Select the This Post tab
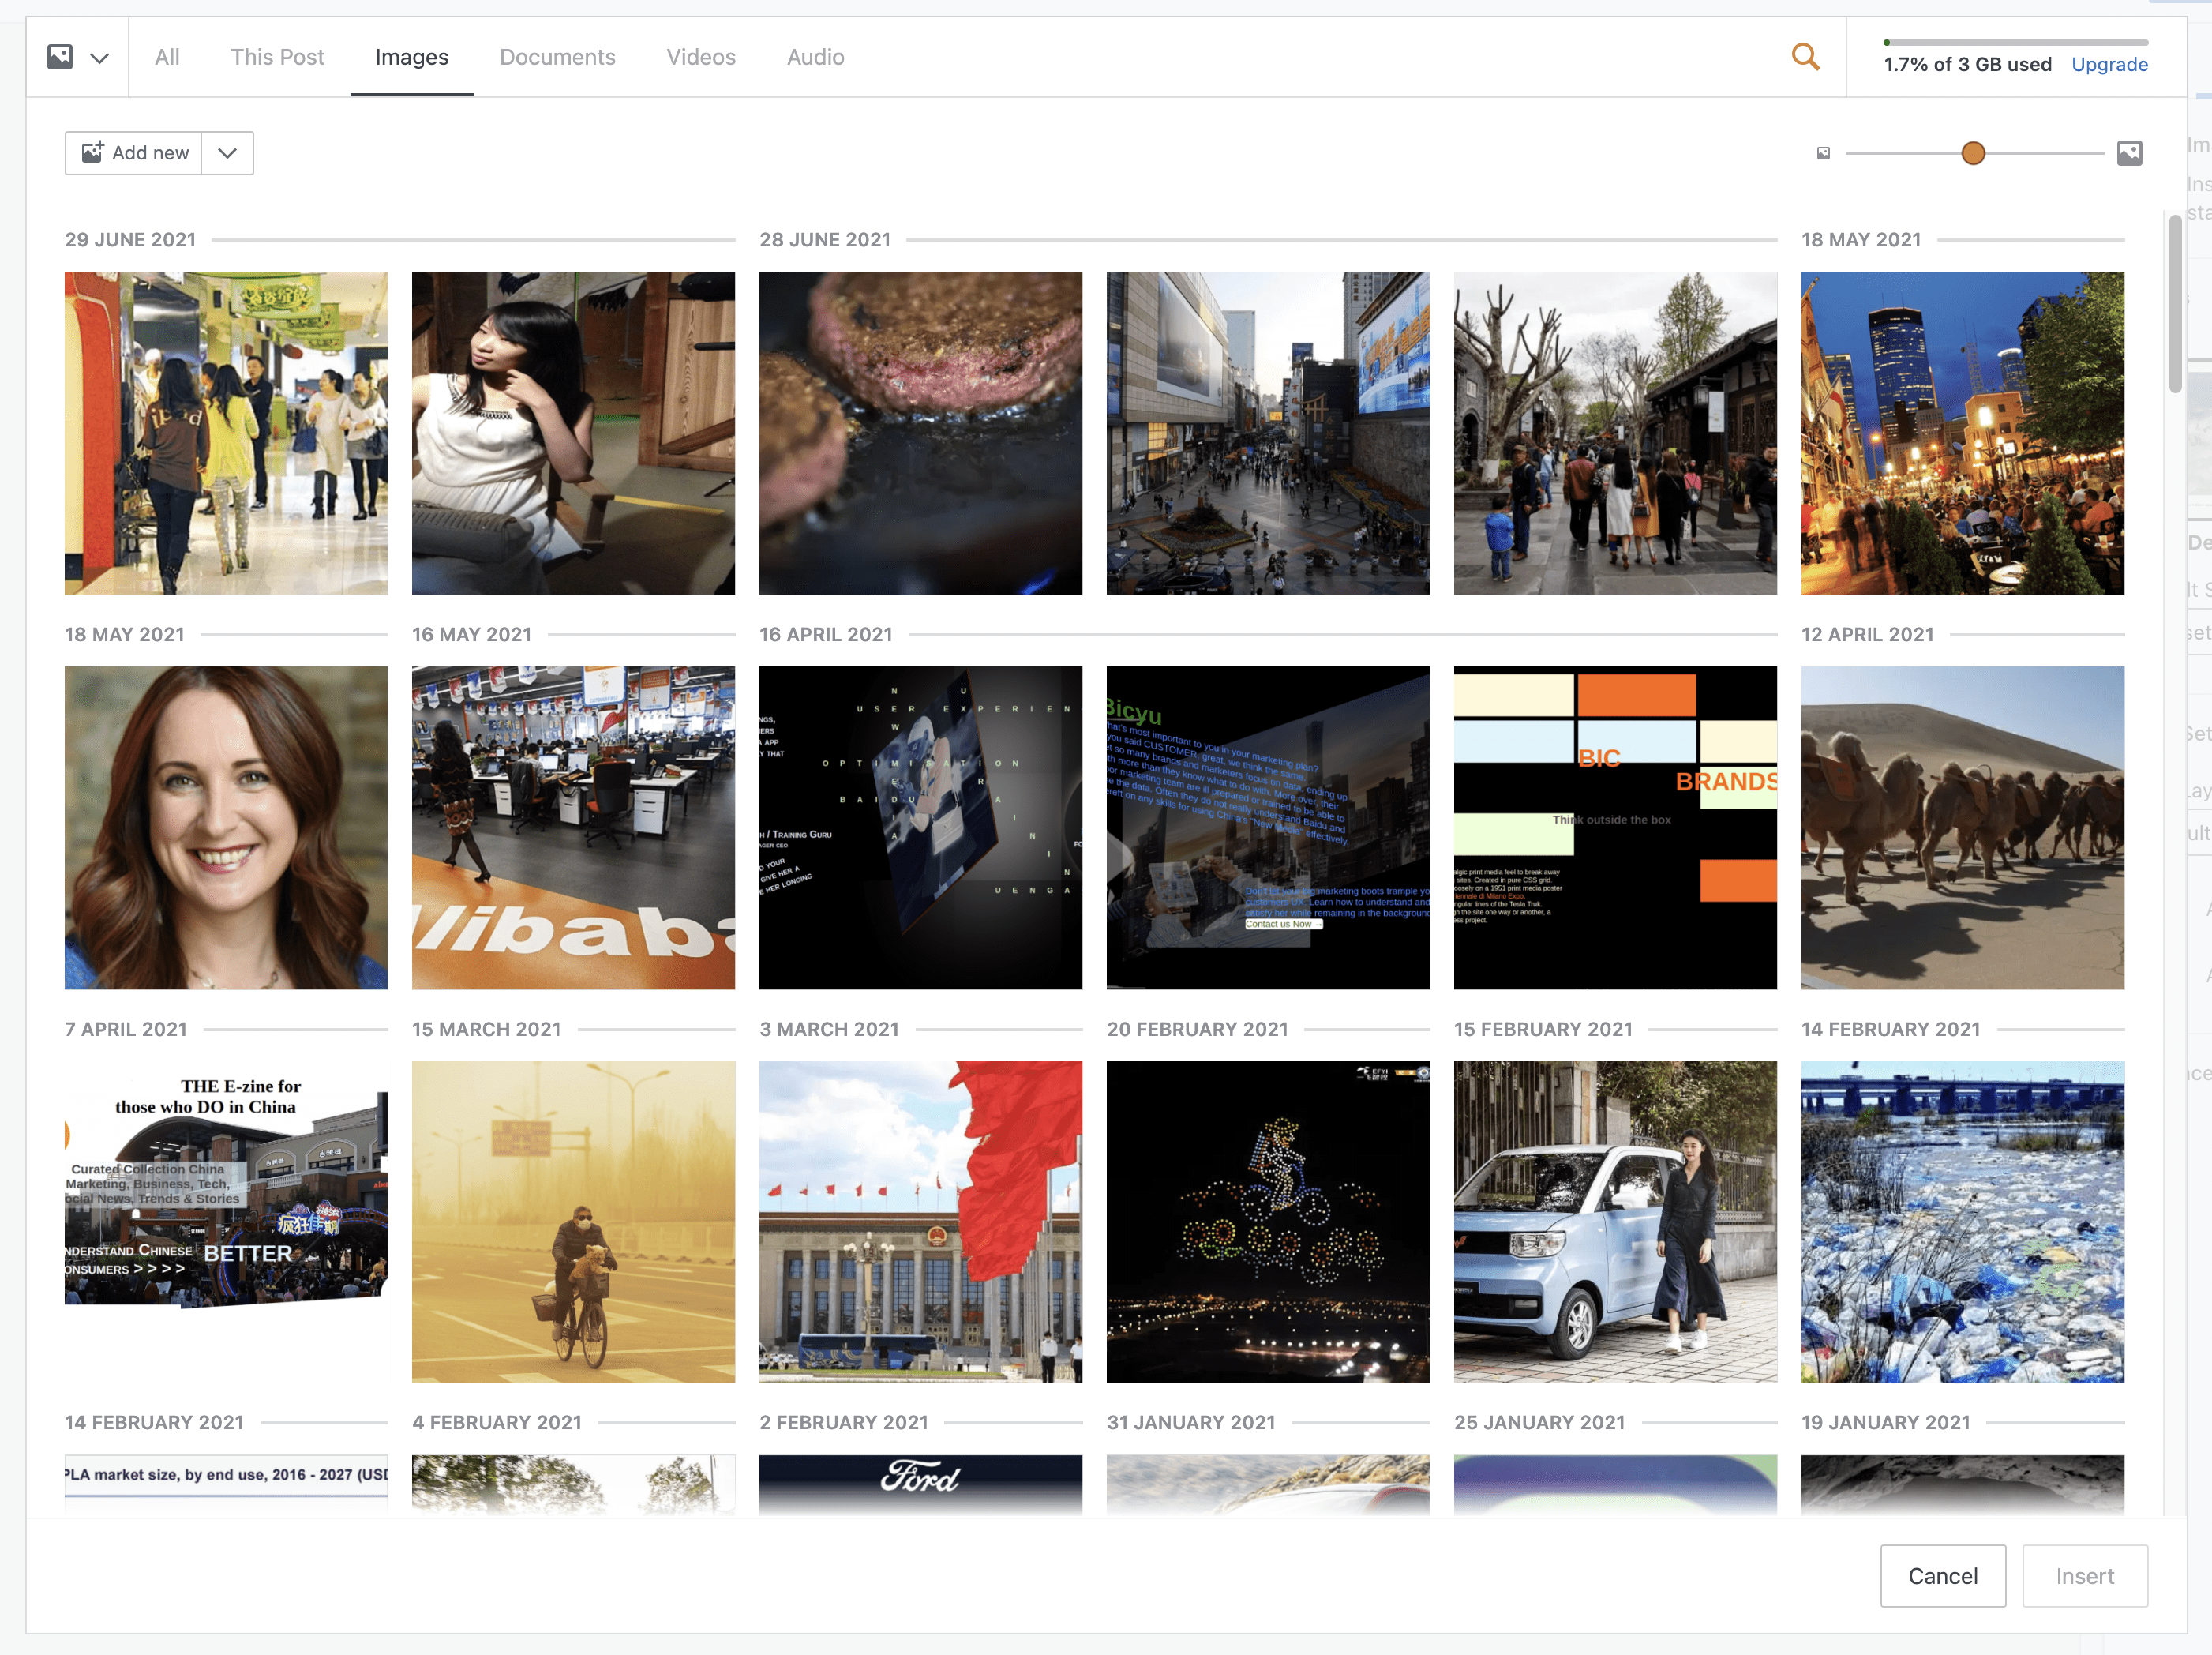2212x1655 pixels. coord(277,57)
